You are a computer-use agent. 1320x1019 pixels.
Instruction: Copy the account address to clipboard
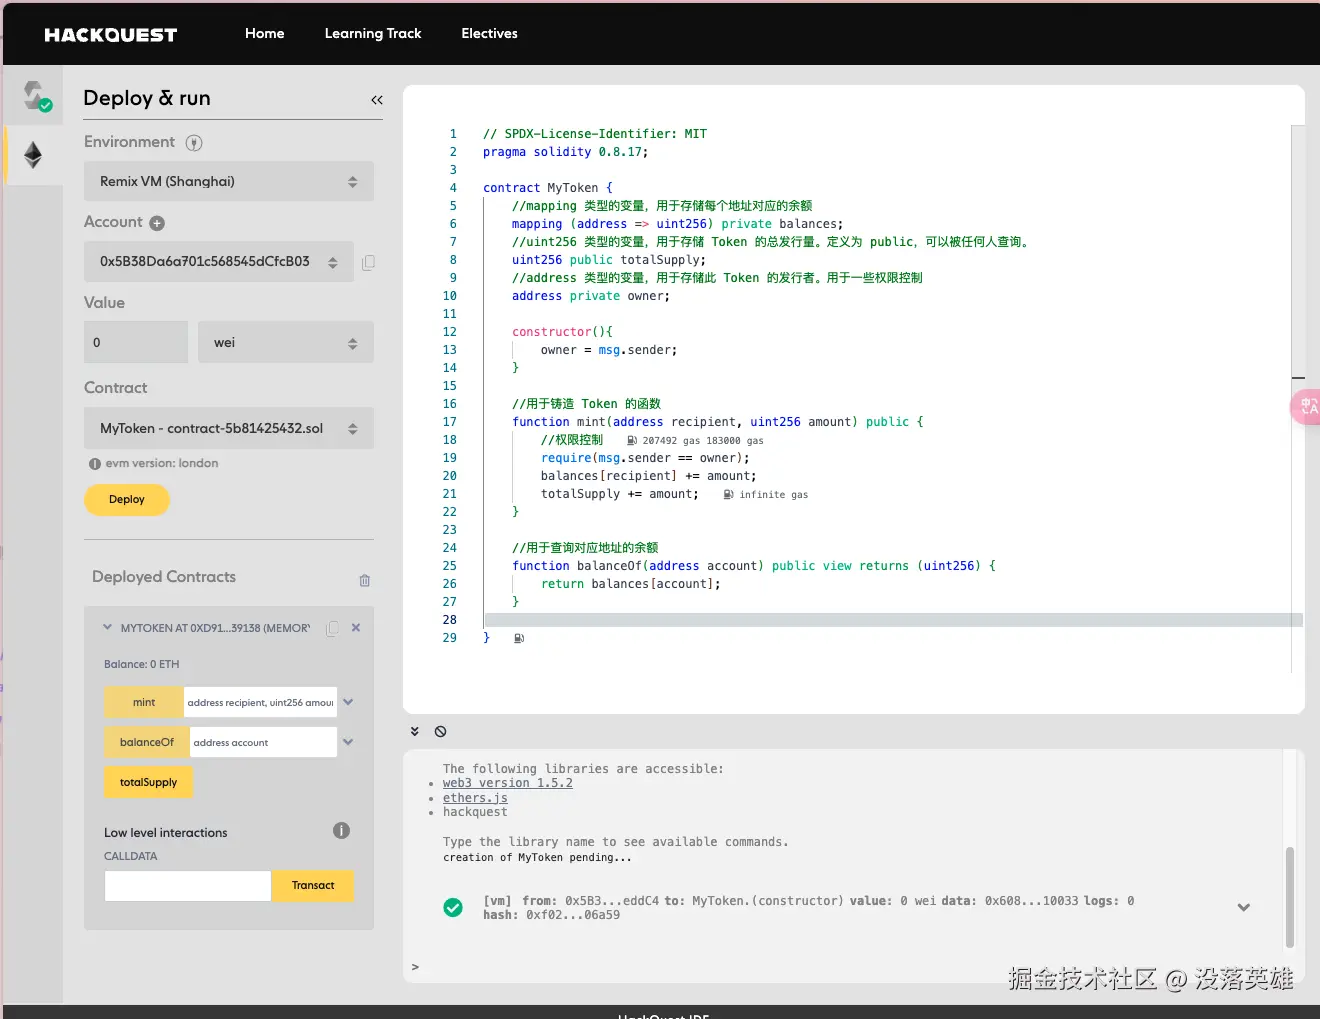pyautogui.click(x=368, y=262)
